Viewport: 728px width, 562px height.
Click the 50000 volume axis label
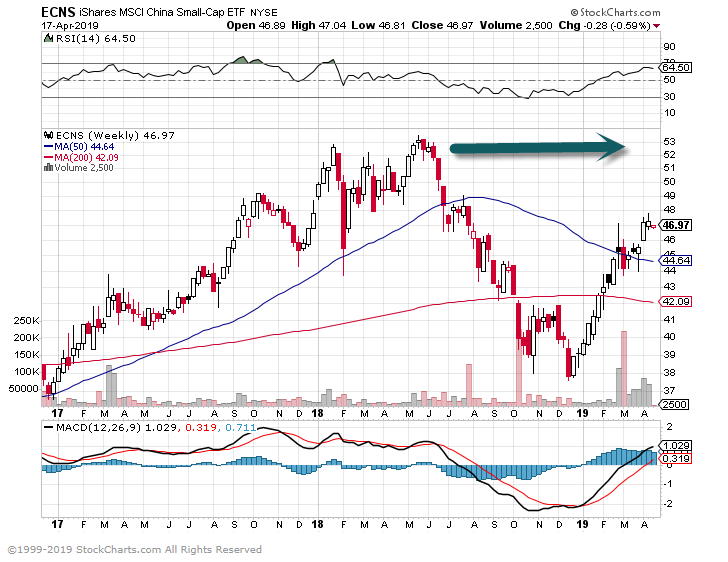[x=24, y=389]
